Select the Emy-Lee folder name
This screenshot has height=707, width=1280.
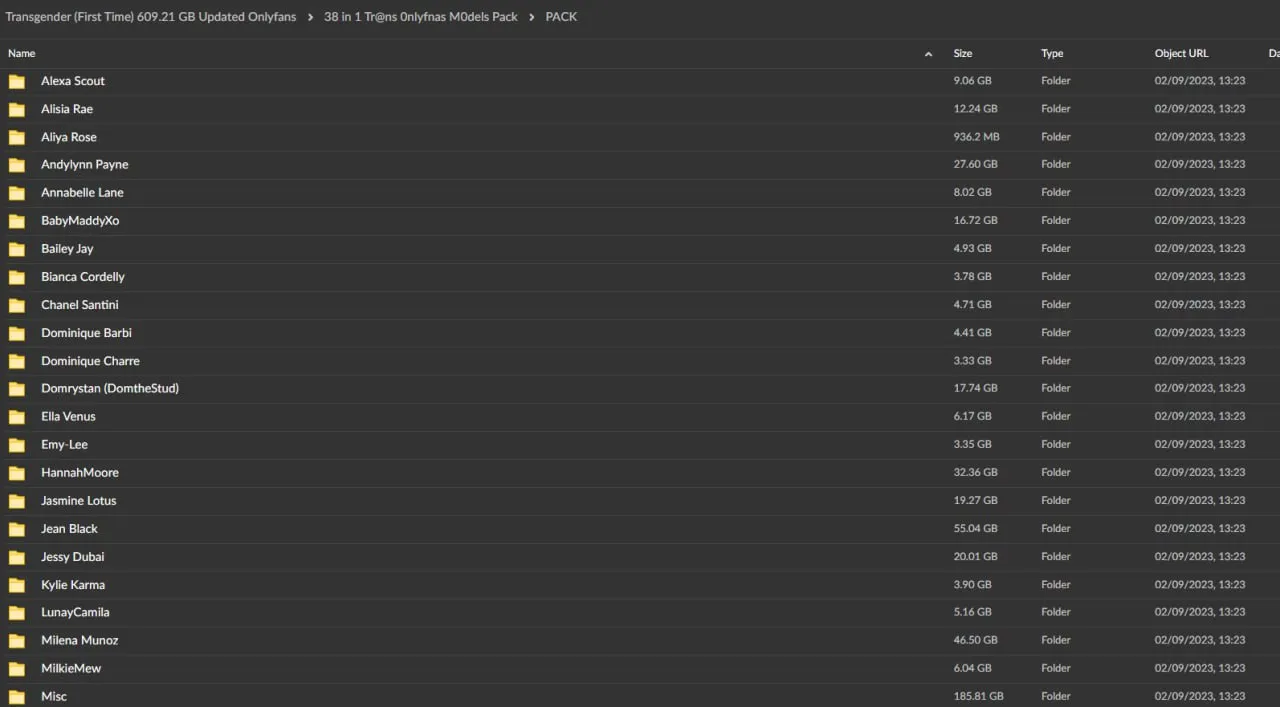pos(64,444)
